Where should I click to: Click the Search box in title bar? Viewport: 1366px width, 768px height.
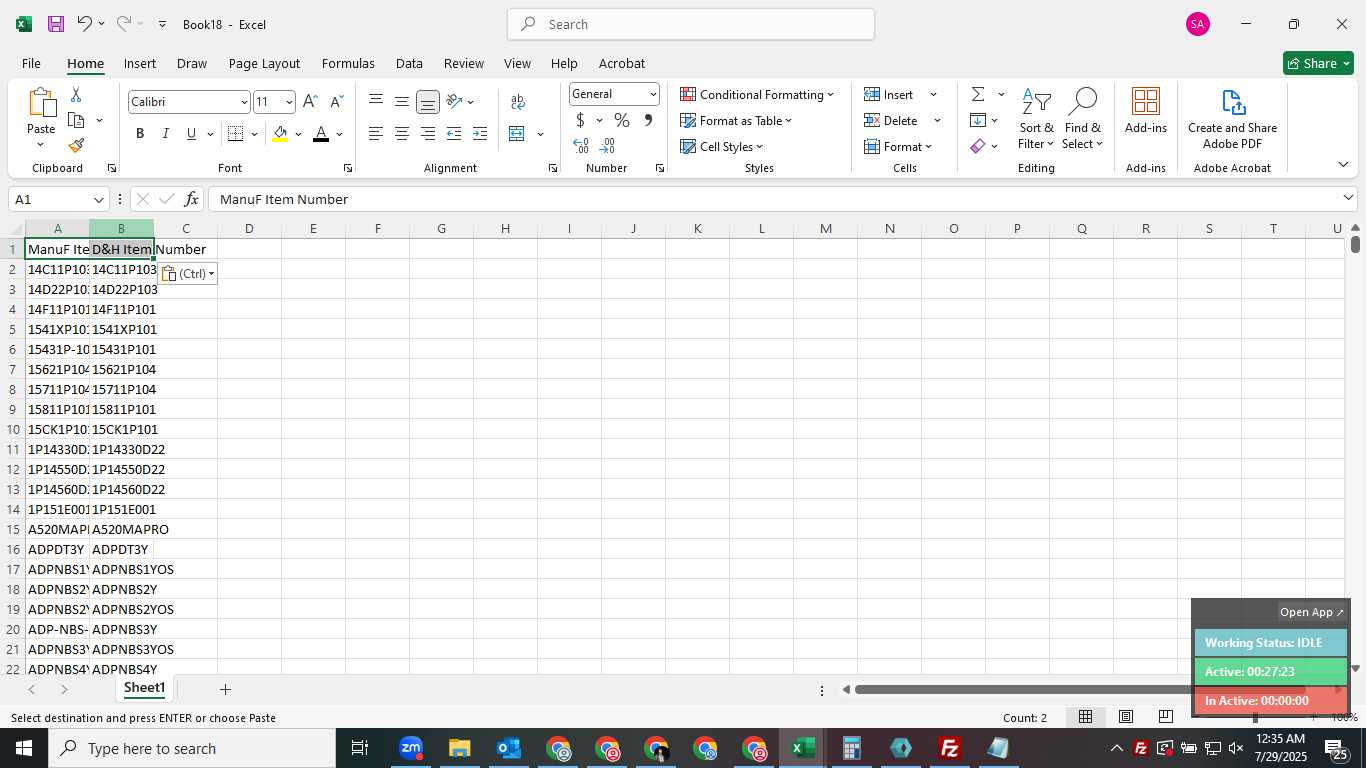[691, 24]
